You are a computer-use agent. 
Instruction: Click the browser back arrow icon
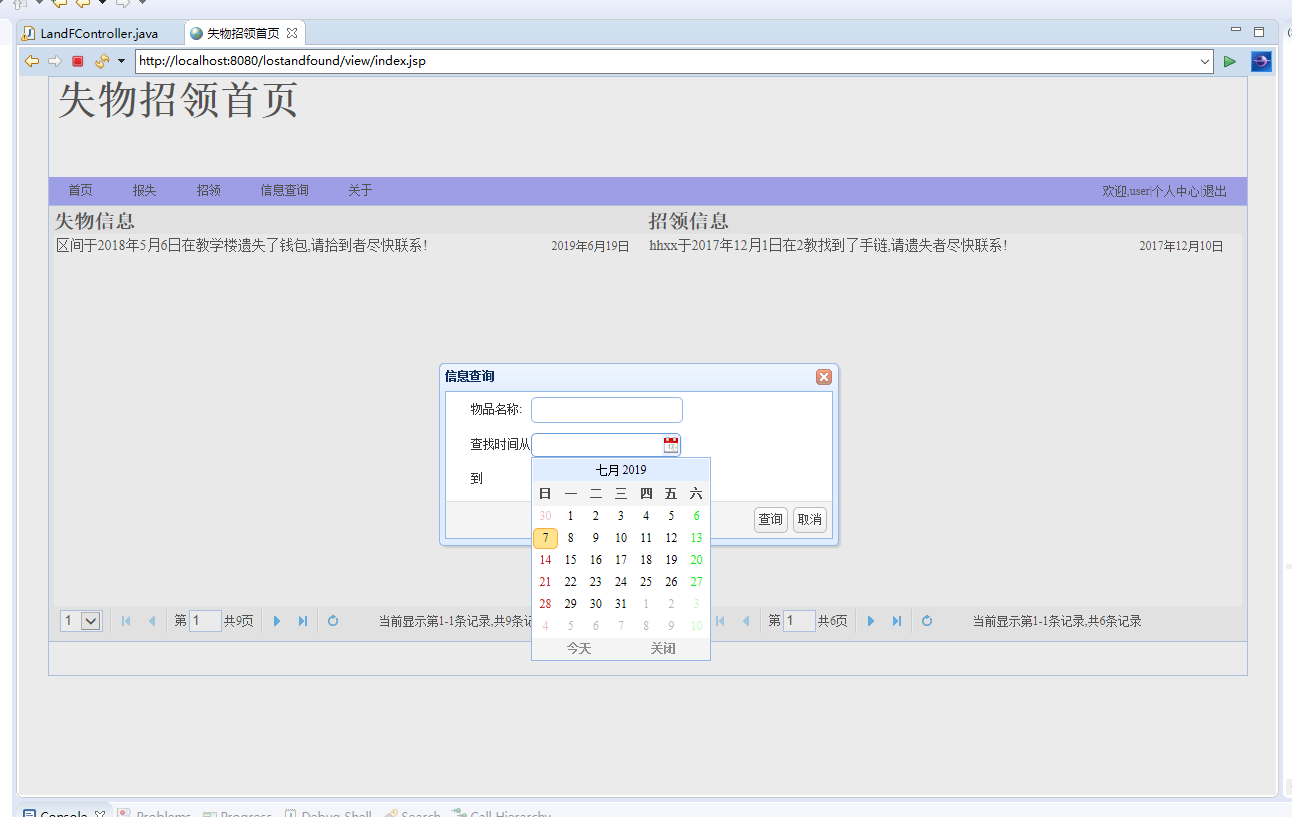32,61
